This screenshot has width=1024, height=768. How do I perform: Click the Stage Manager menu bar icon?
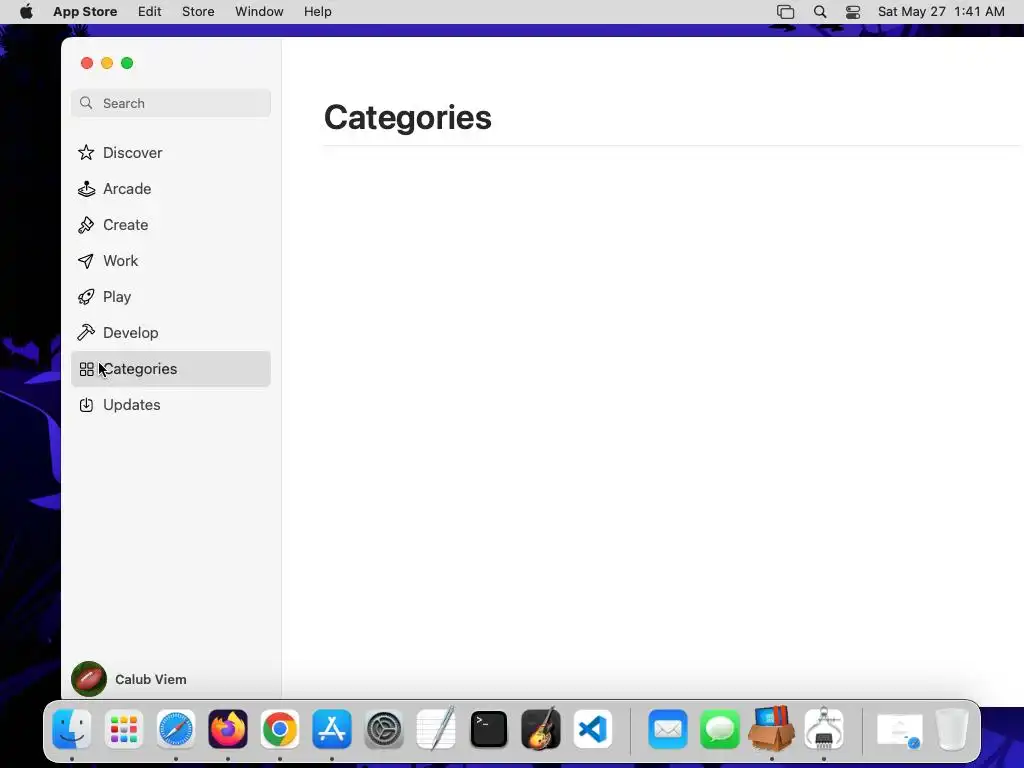tap(785, 12)
